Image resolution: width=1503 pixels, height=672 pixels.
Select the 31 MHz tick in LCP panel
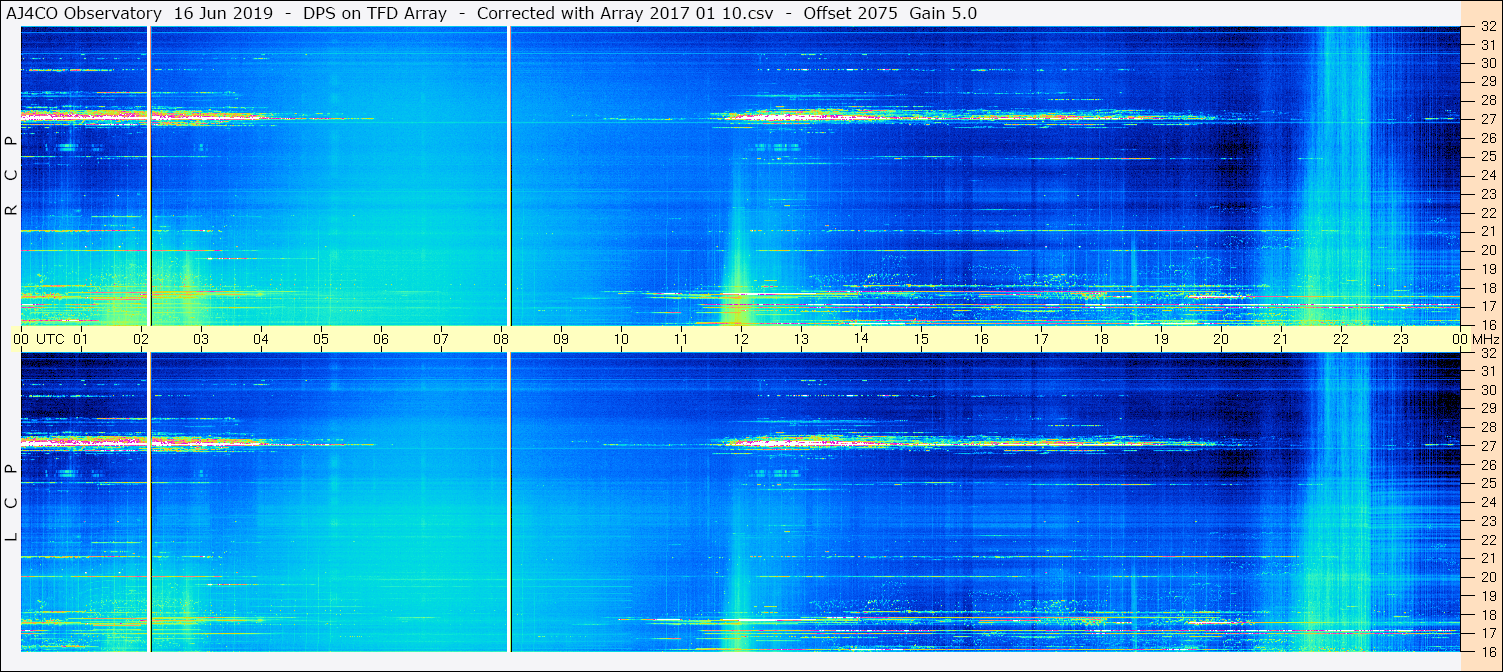tap(1488, 371)
